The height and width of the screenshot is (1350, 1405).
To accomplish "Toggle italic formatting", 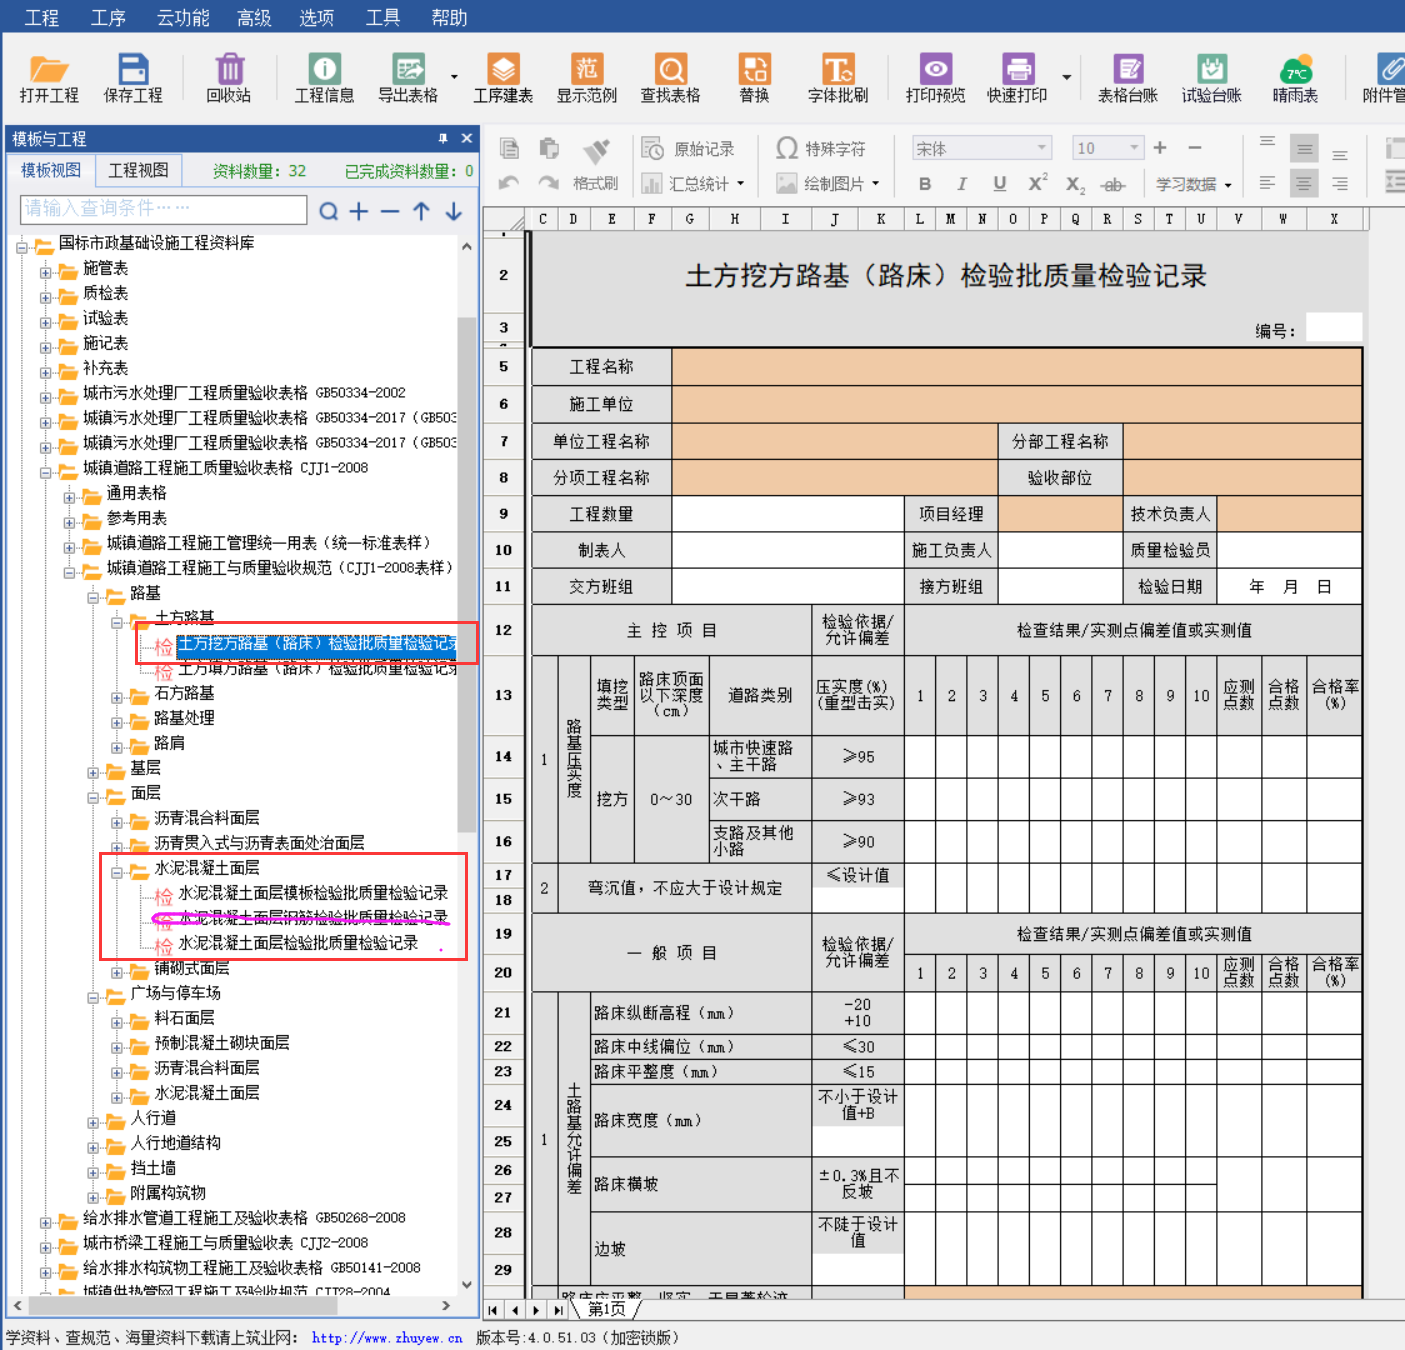I will click(x=962, y=184).
